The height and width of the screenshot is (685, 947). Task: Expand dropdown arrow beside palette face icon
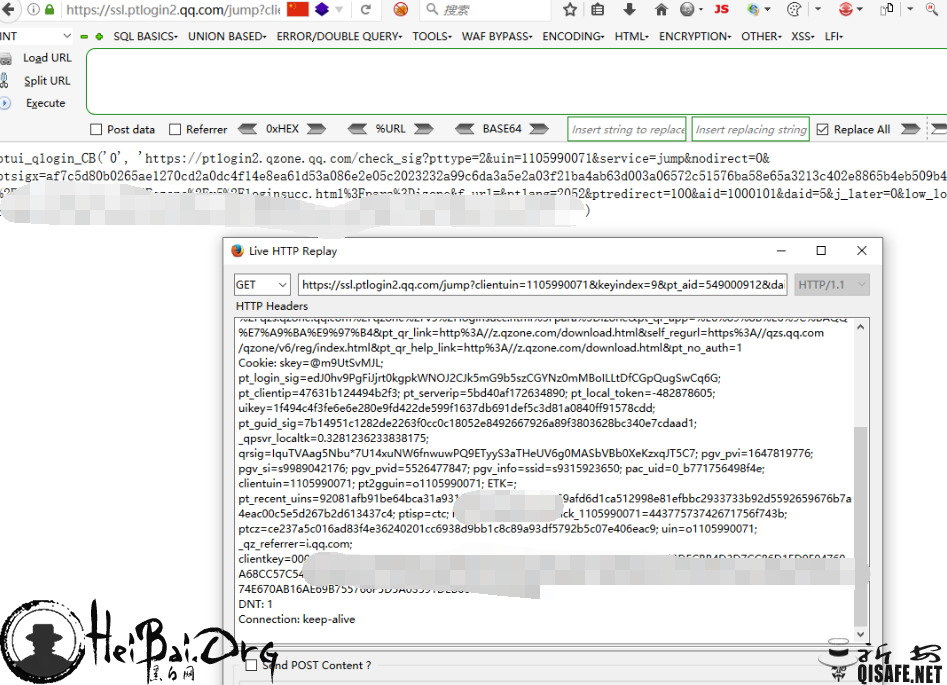coord(818,10)
